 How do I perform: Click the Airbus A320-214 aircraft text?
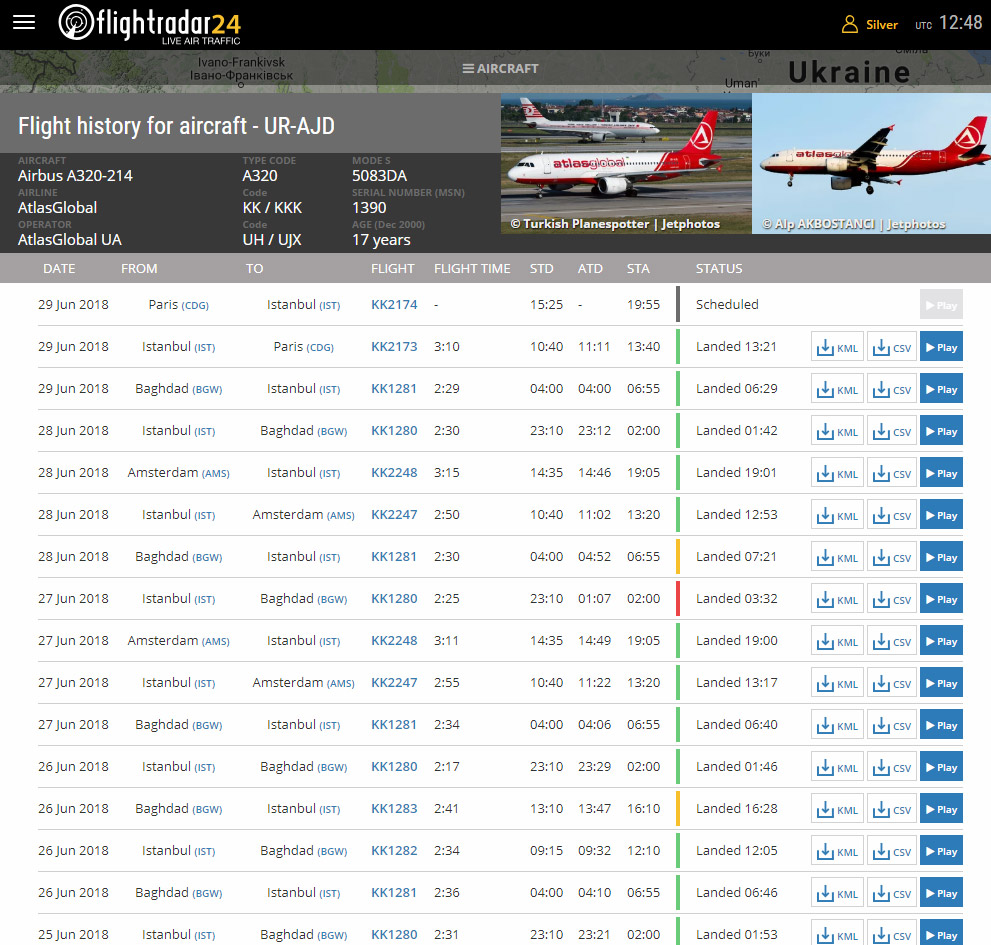(75, 176)
